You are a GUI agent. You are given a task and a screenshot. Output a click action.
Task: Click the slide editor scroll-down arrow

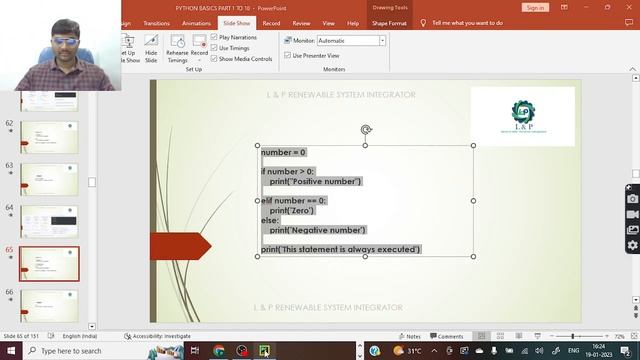(636, 300)
